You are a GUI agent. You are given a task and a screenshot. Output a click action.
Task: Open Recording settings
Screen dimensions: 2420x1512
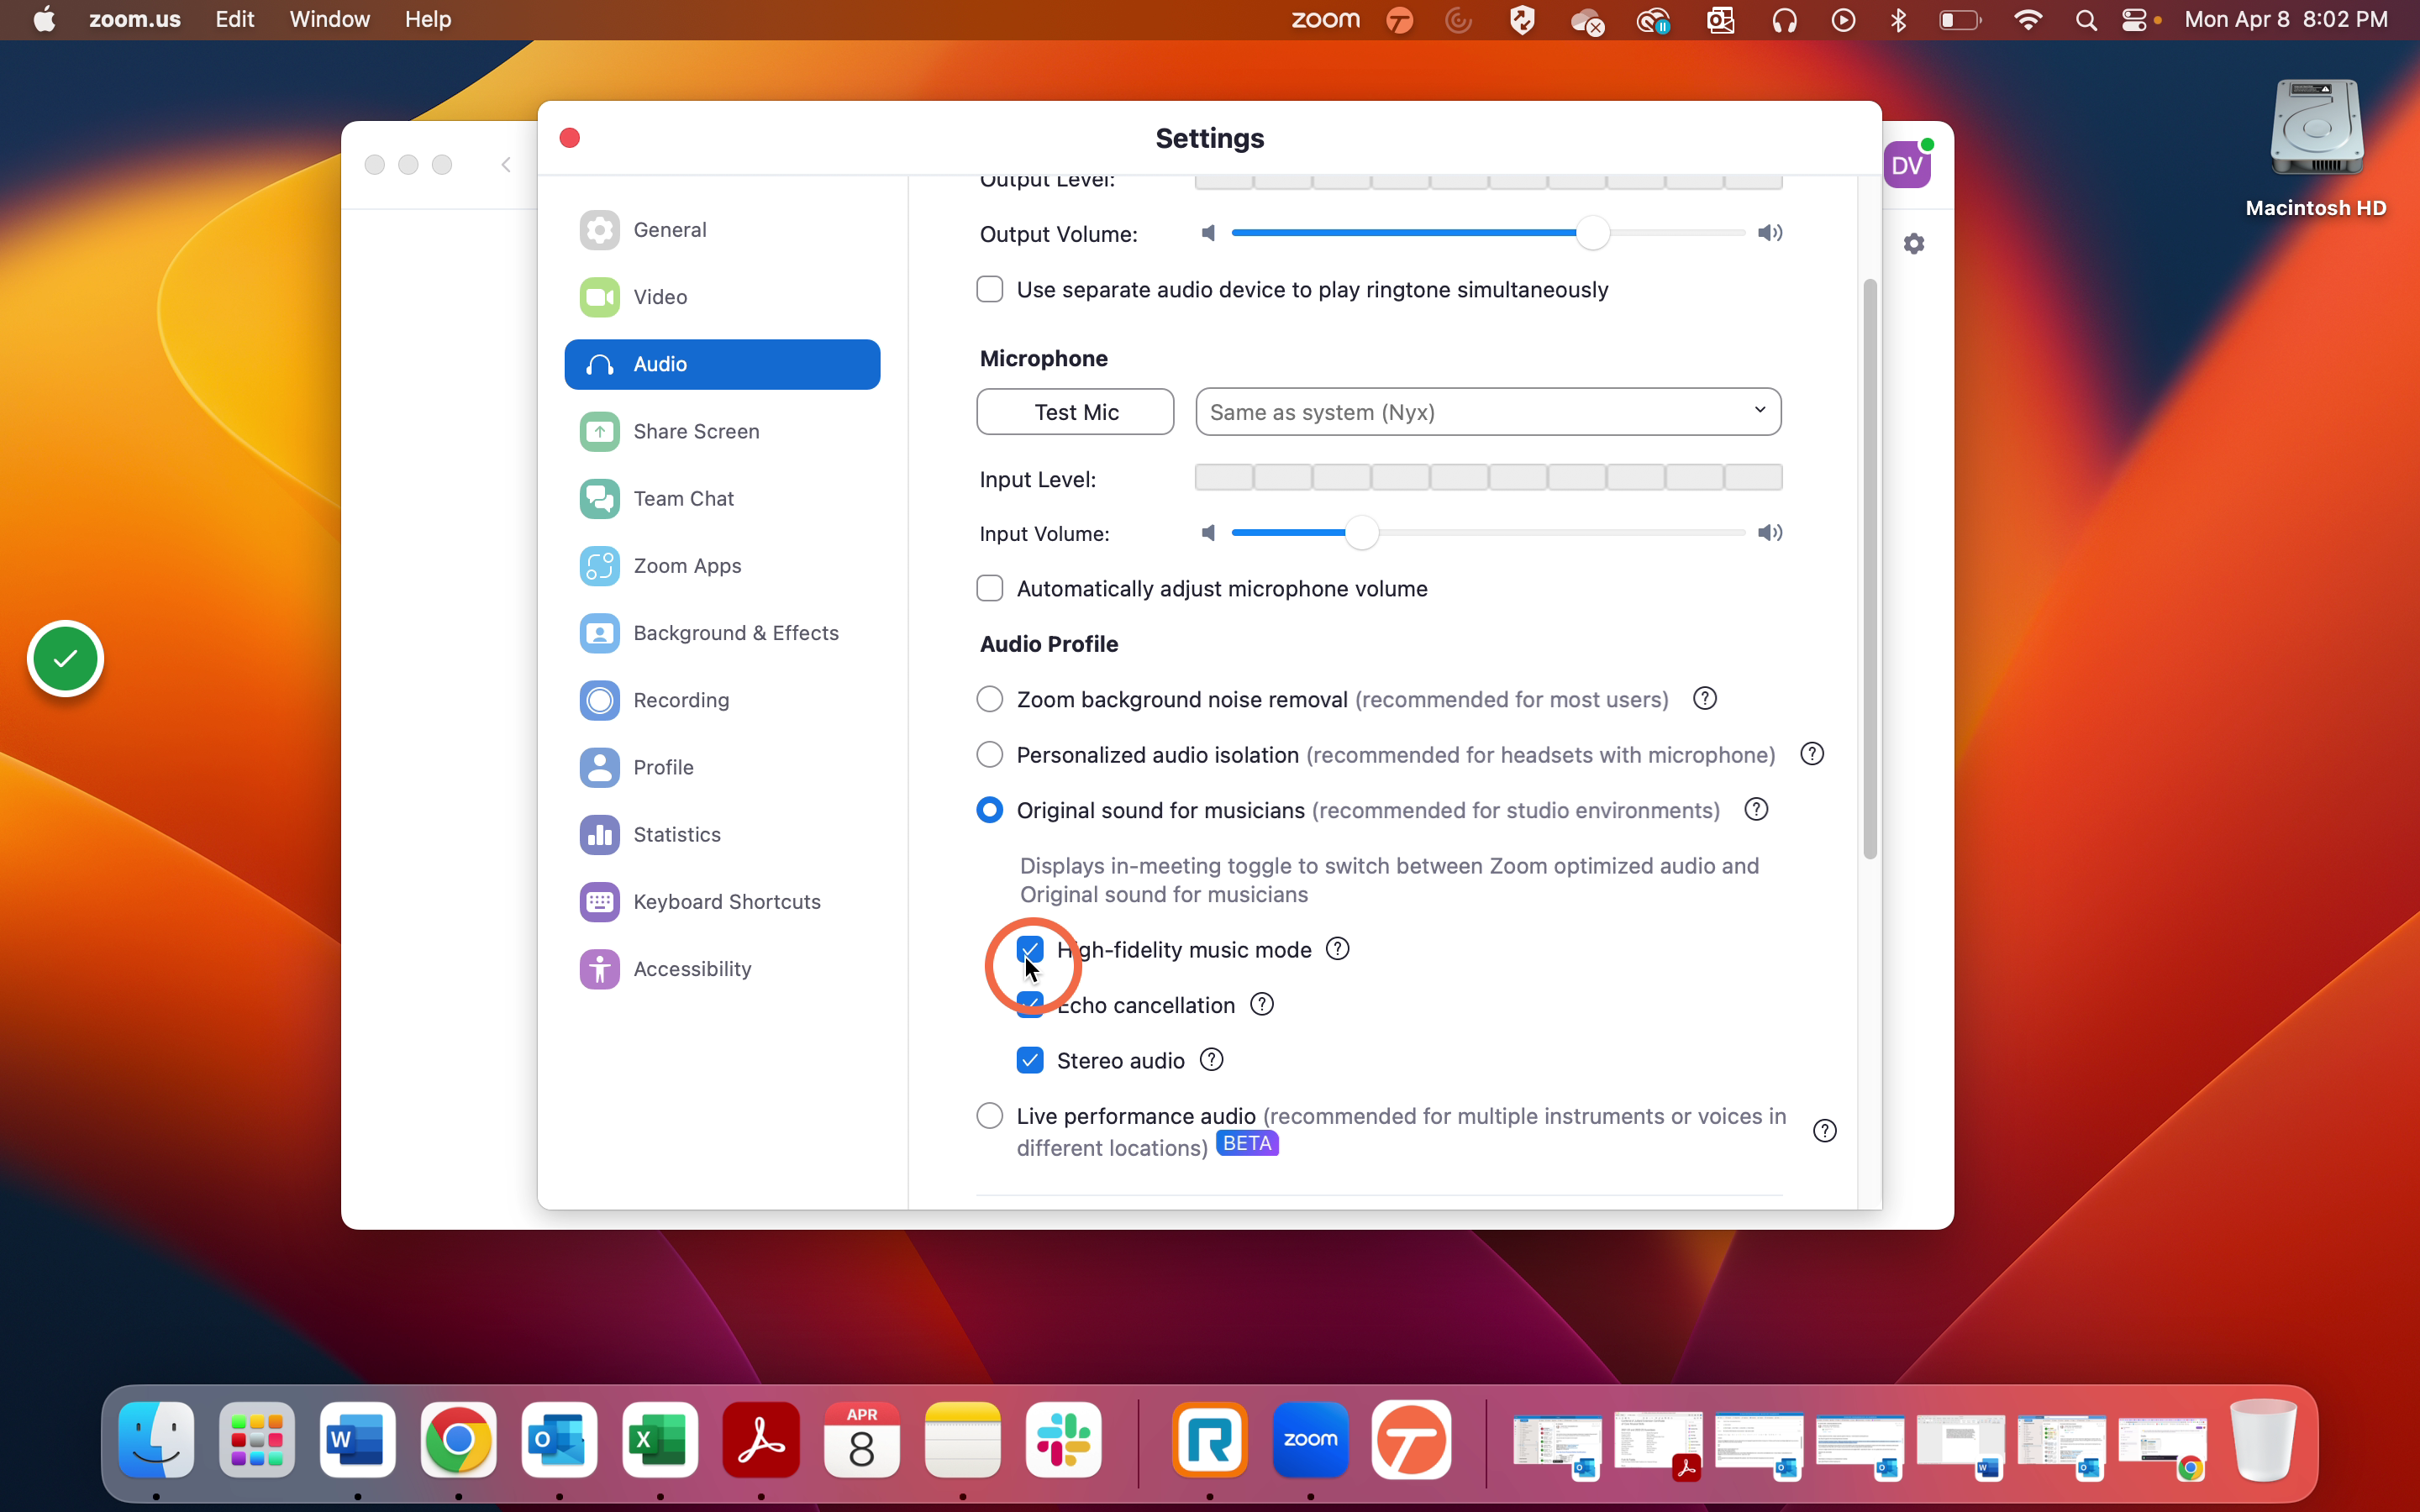[x=722, y=700]
